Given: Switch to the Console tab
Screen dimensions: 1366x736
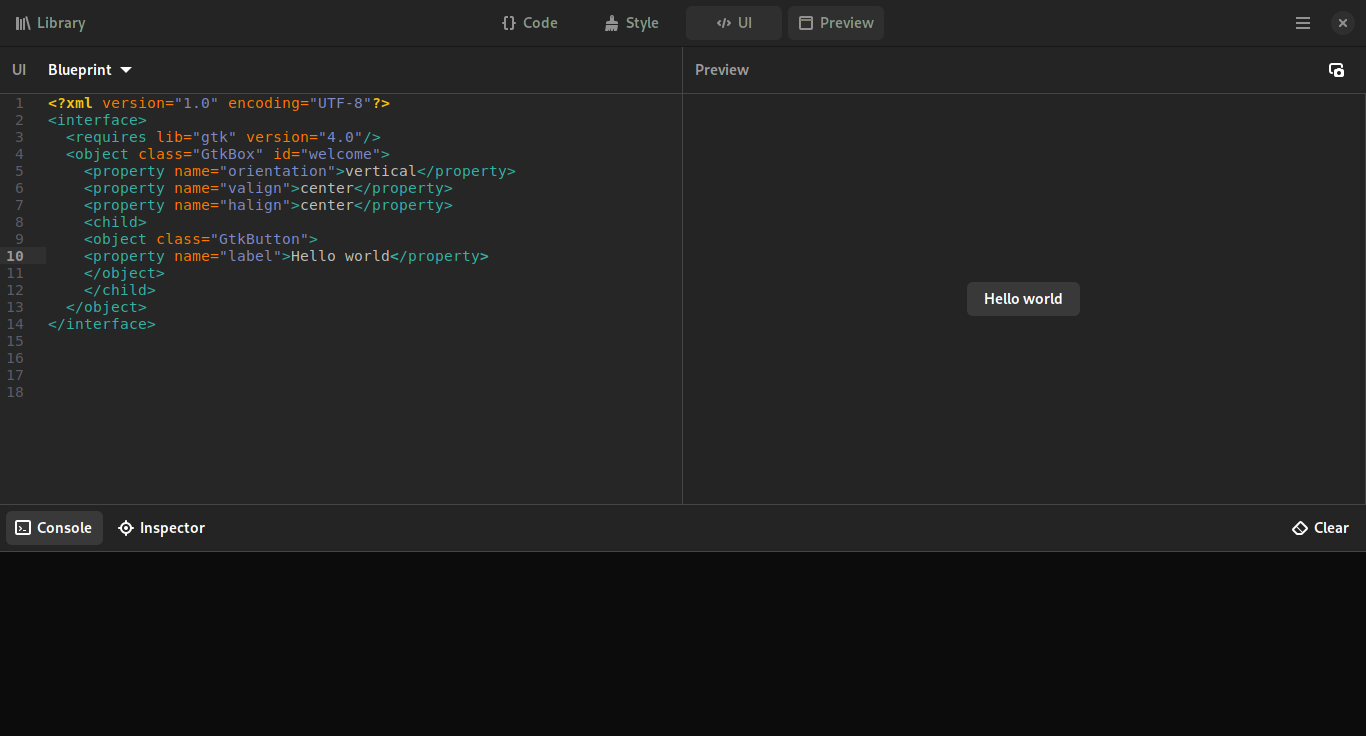Looking at the screenshot, I should pyautogui.click(x=54, y=527).
